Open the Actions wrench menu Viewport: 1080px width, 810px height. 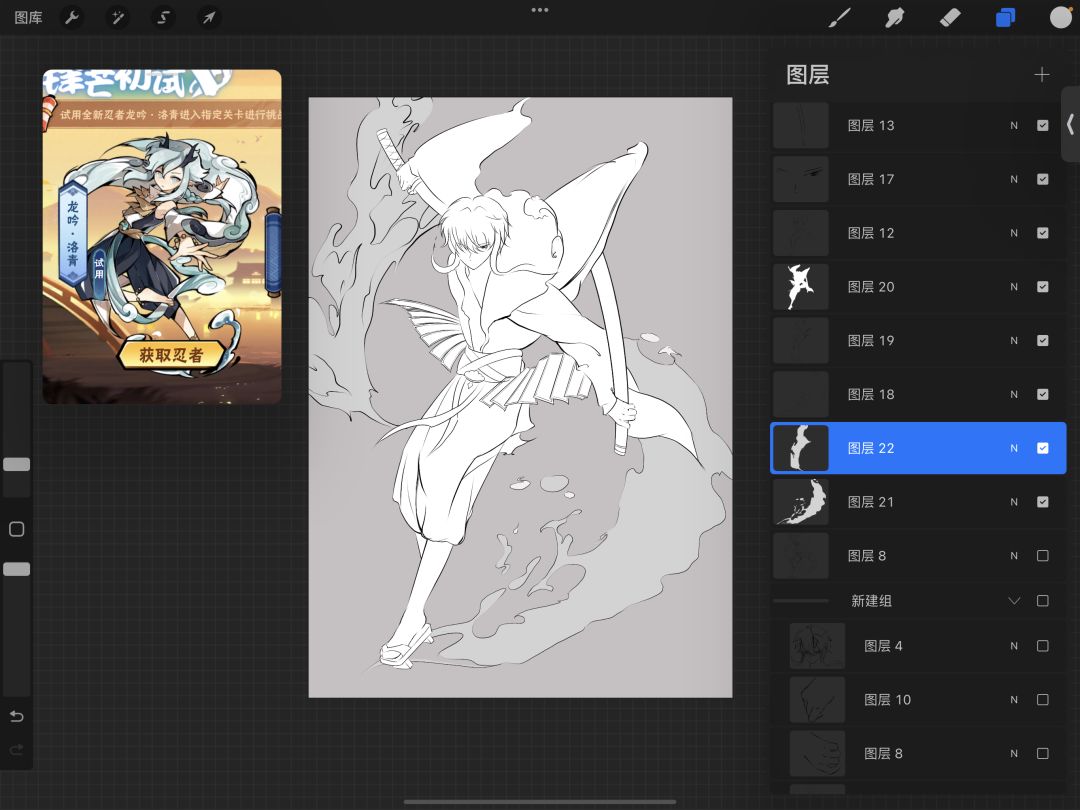click(x=71, y=17)
